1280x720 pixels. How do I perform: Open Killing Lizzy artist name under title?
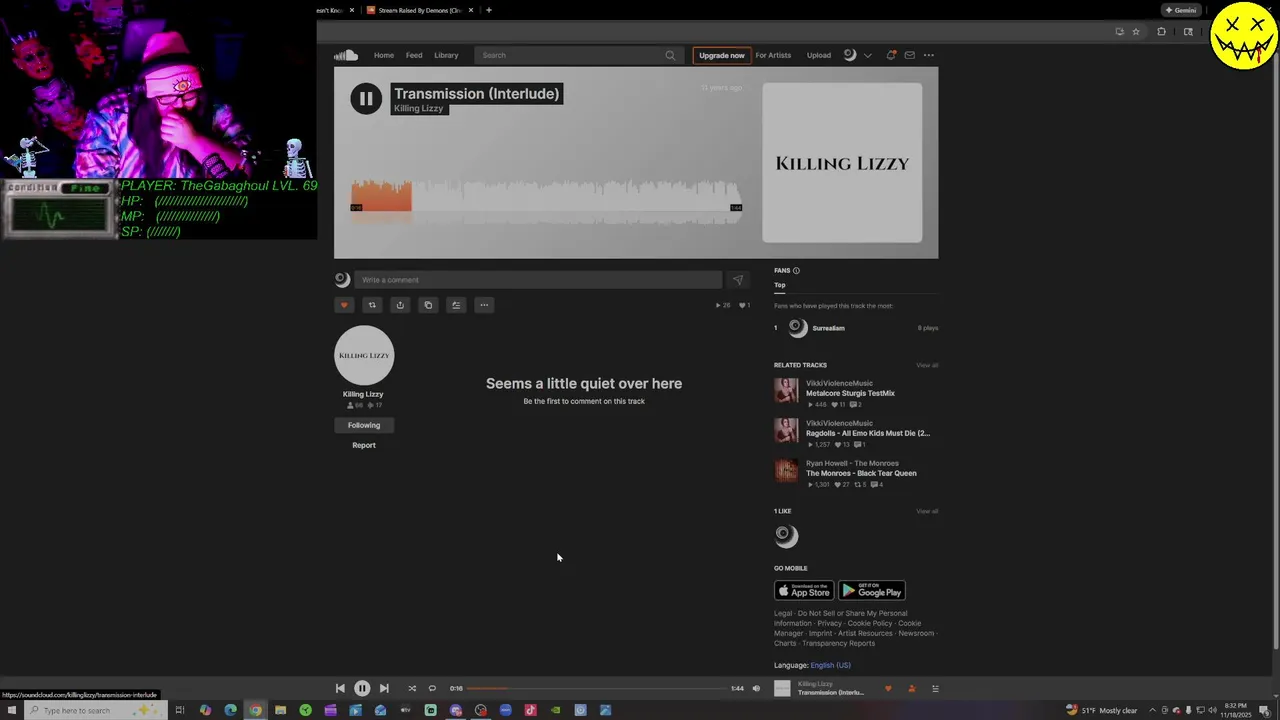tap(418, 108)
